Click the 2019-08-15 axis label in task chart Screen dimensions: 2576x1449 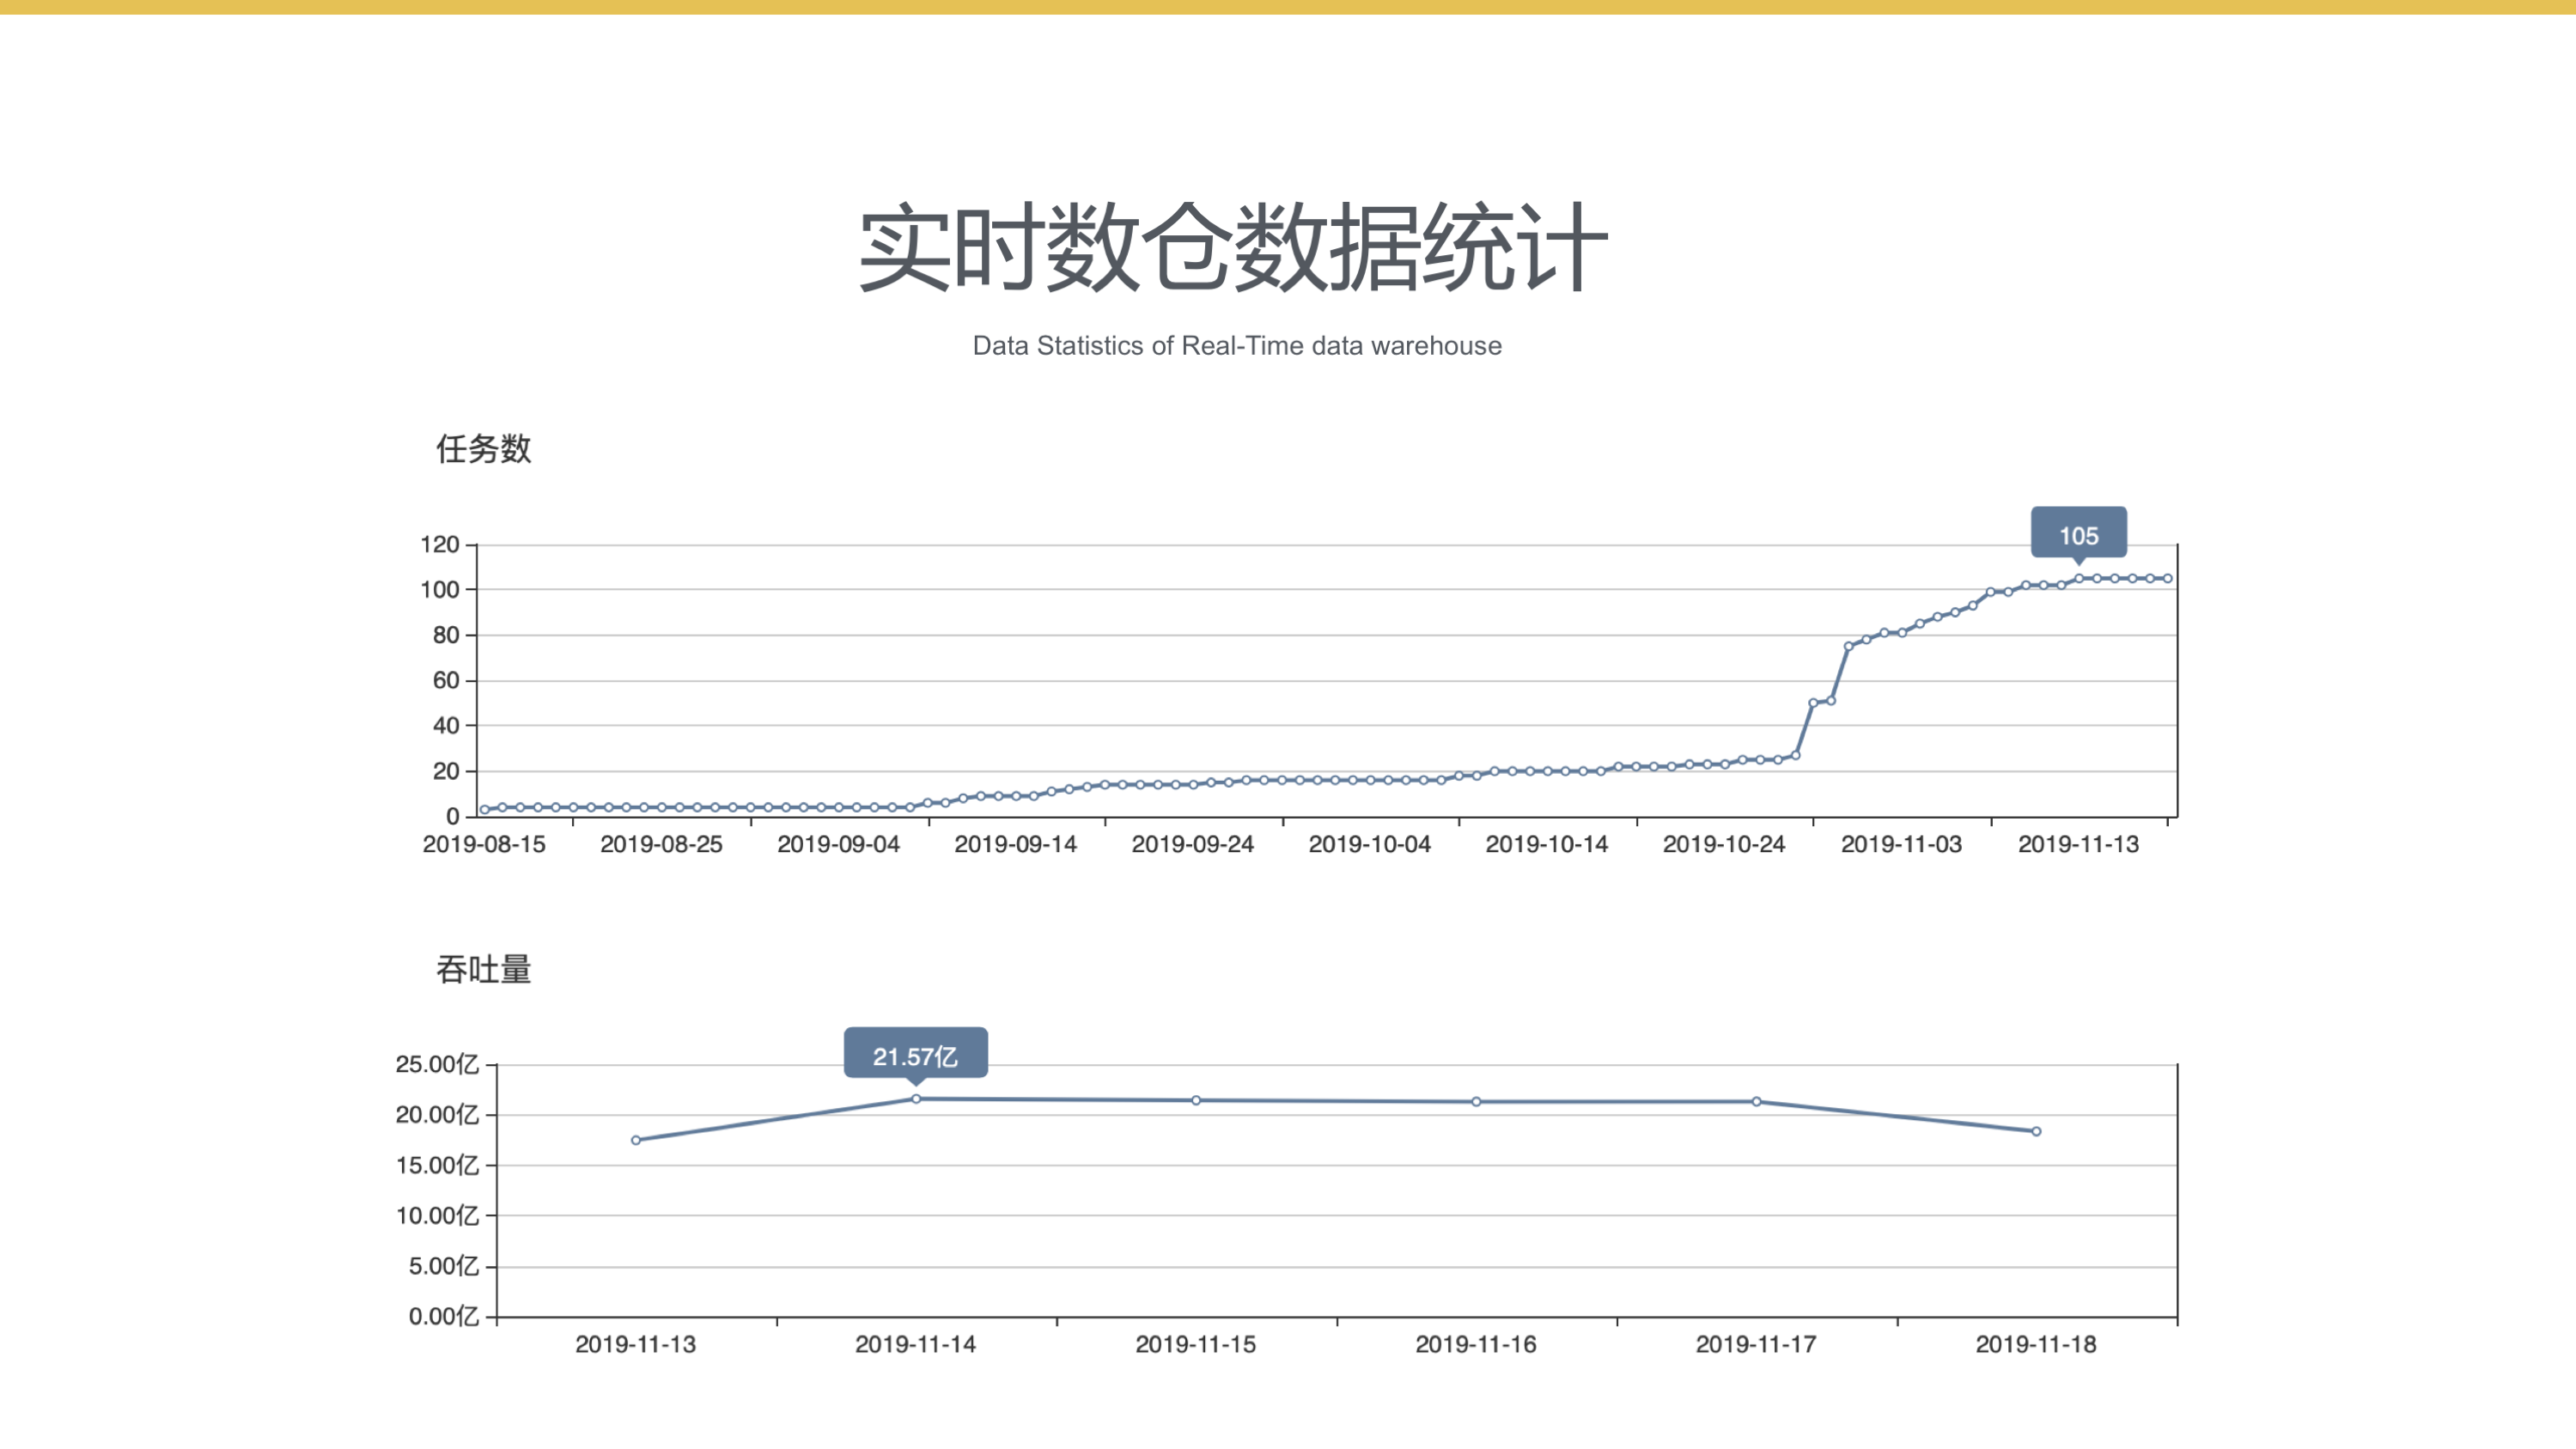click(x=484, y=844)
